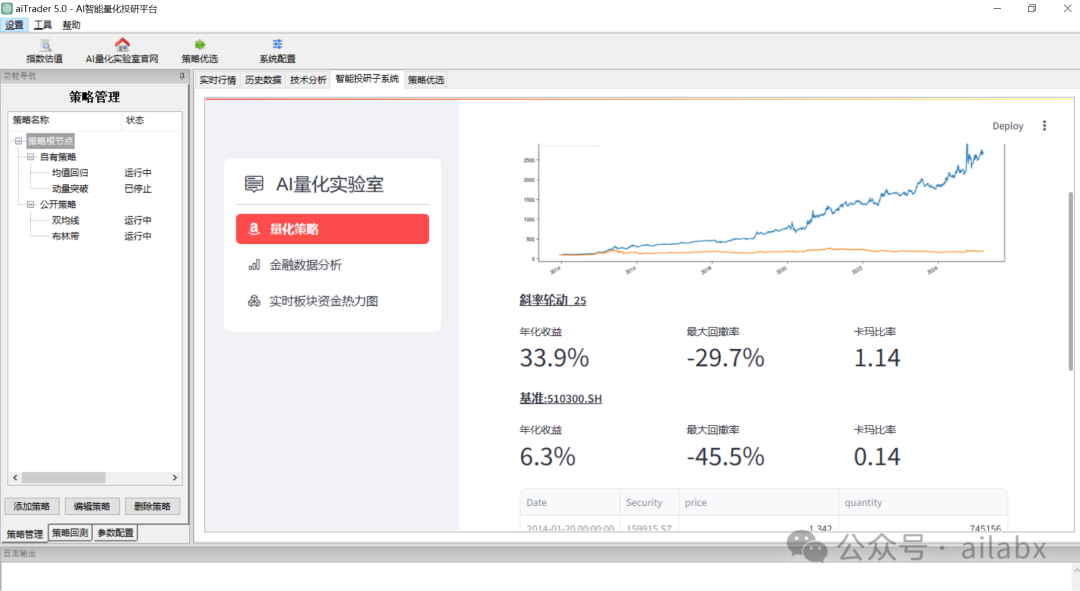Screen dimensions: 1080x591
Task: Switch to the 策略优选 tab
Action: tap(426, 80)
